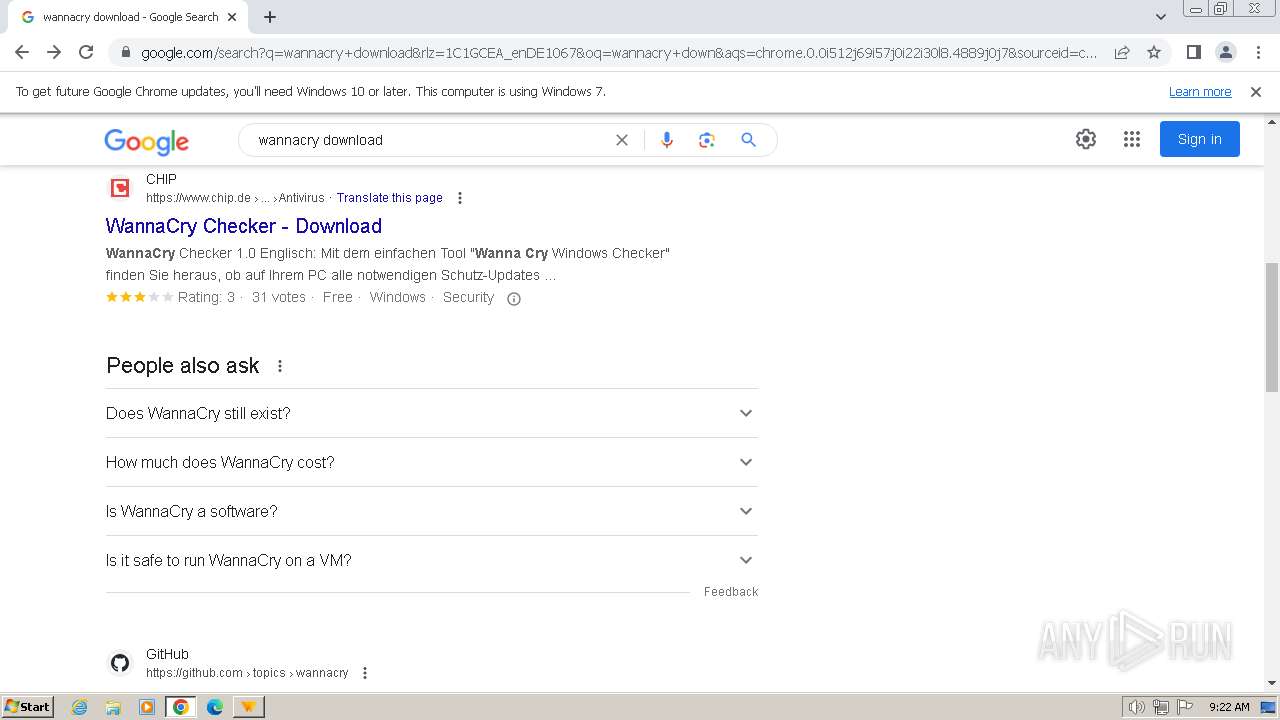Open Google quick settings gear
The width and height of the screenshot is (1280, 720).
point(1086,139)
